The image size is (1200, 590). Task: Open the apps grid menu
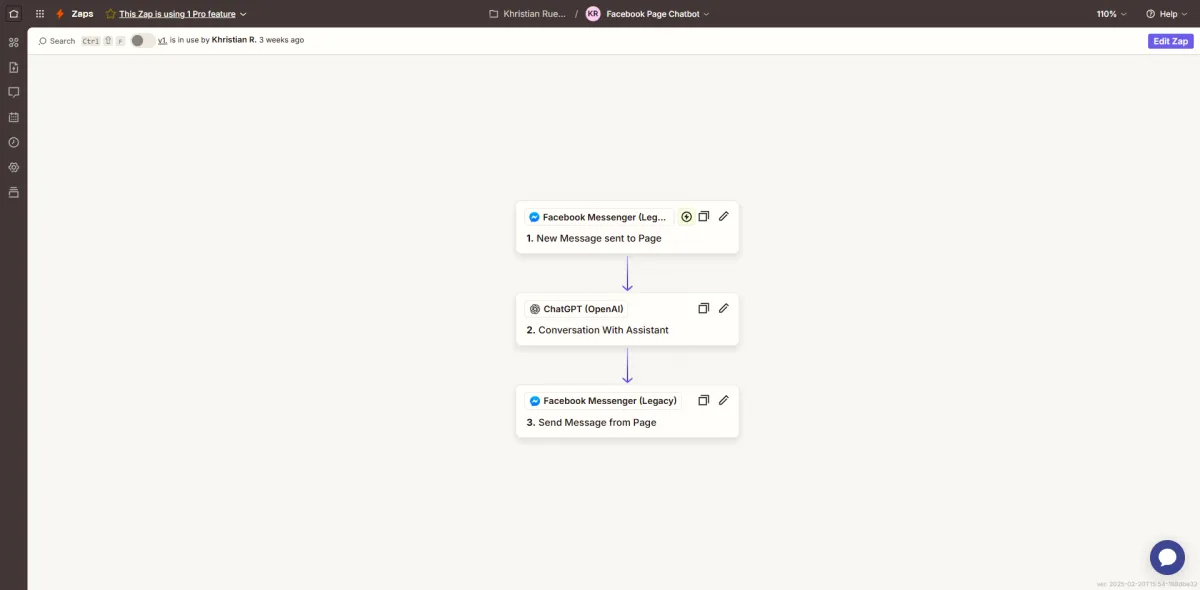[x=39, y=14]
